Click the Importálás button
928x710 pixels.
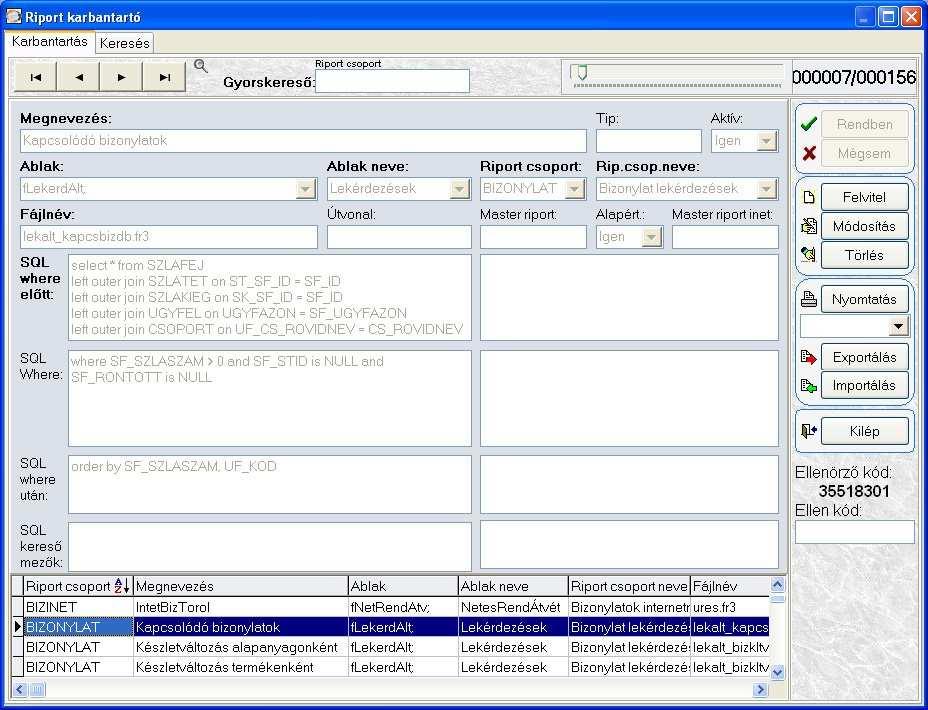(864, 386)
